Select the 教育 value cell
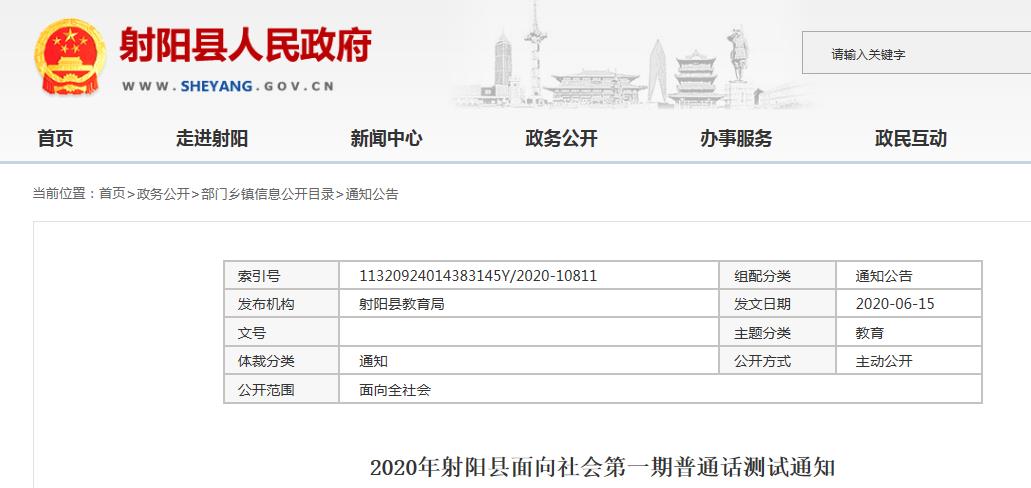Image resolution: width=1031 pixels, height=488 pixels. coord(909,333)
